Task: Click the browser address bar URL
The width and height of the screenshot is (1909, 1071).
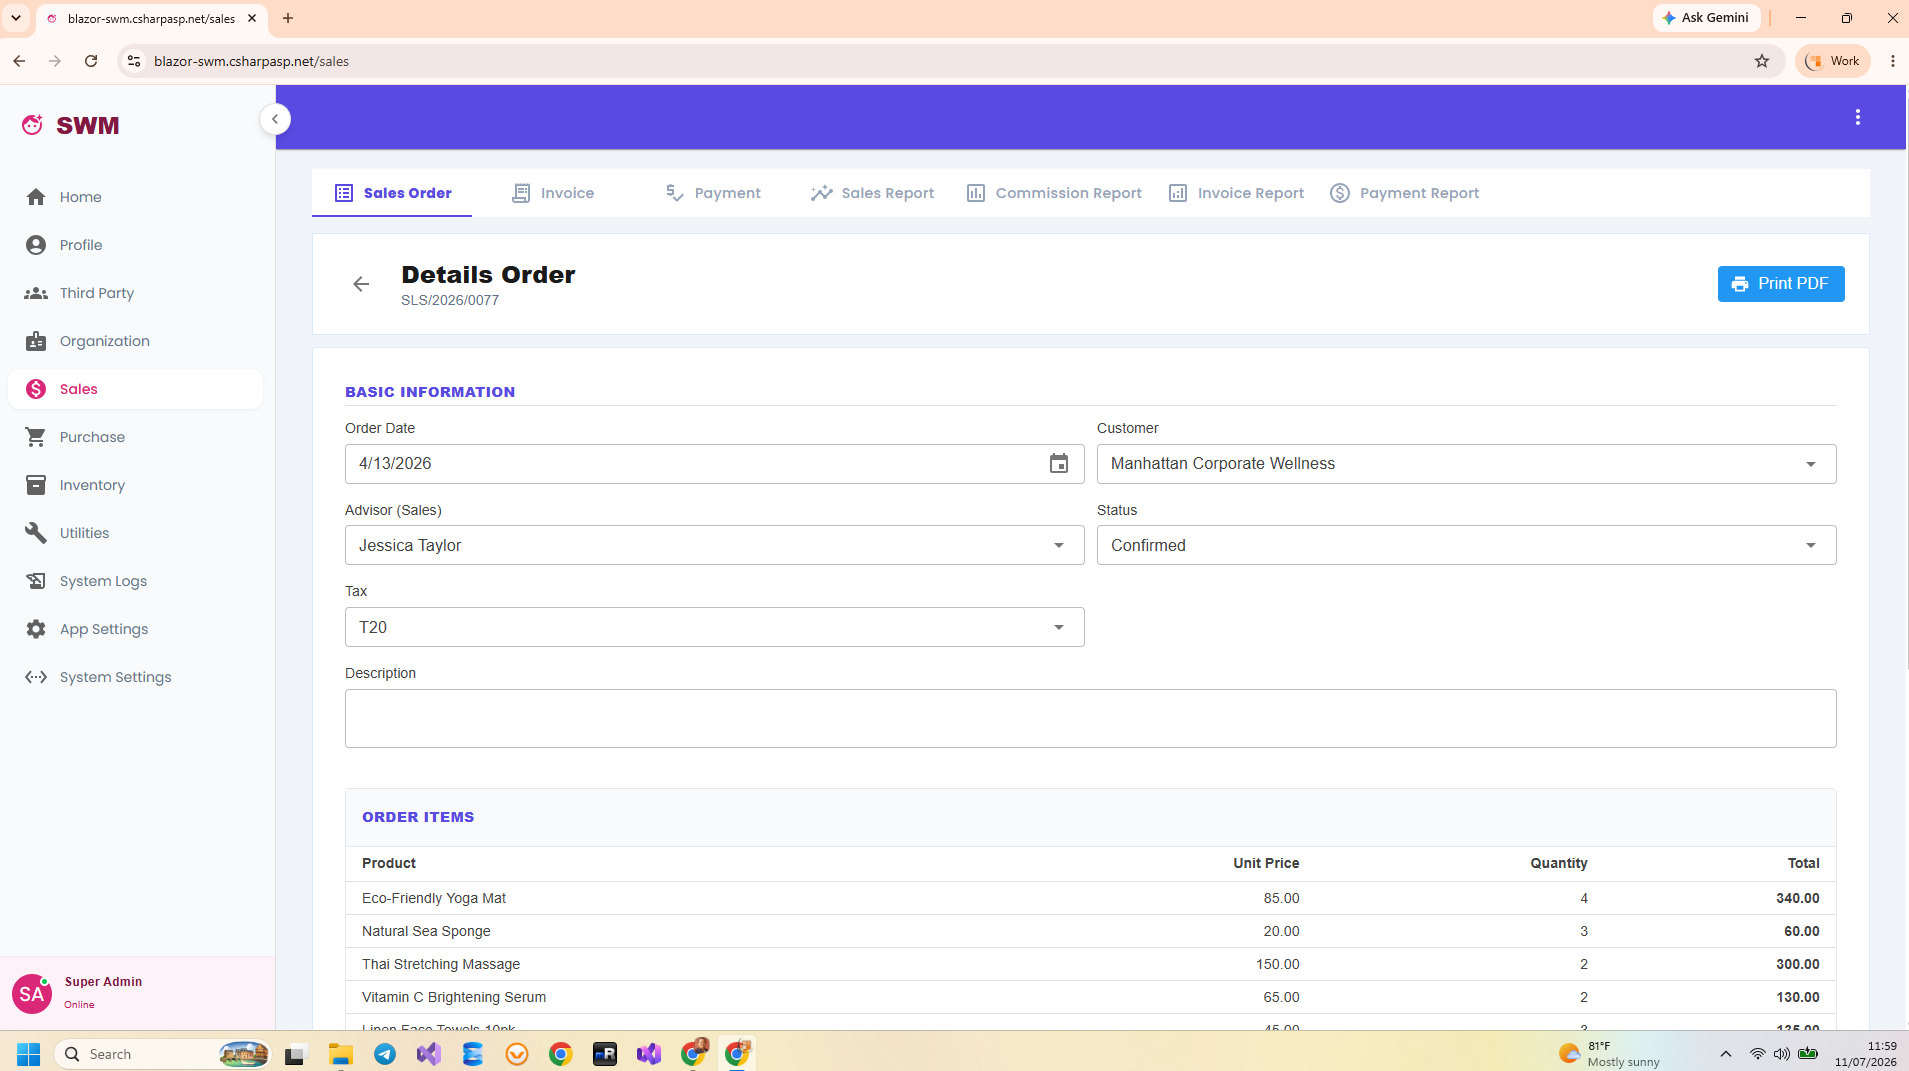Action: coord(251,61)
